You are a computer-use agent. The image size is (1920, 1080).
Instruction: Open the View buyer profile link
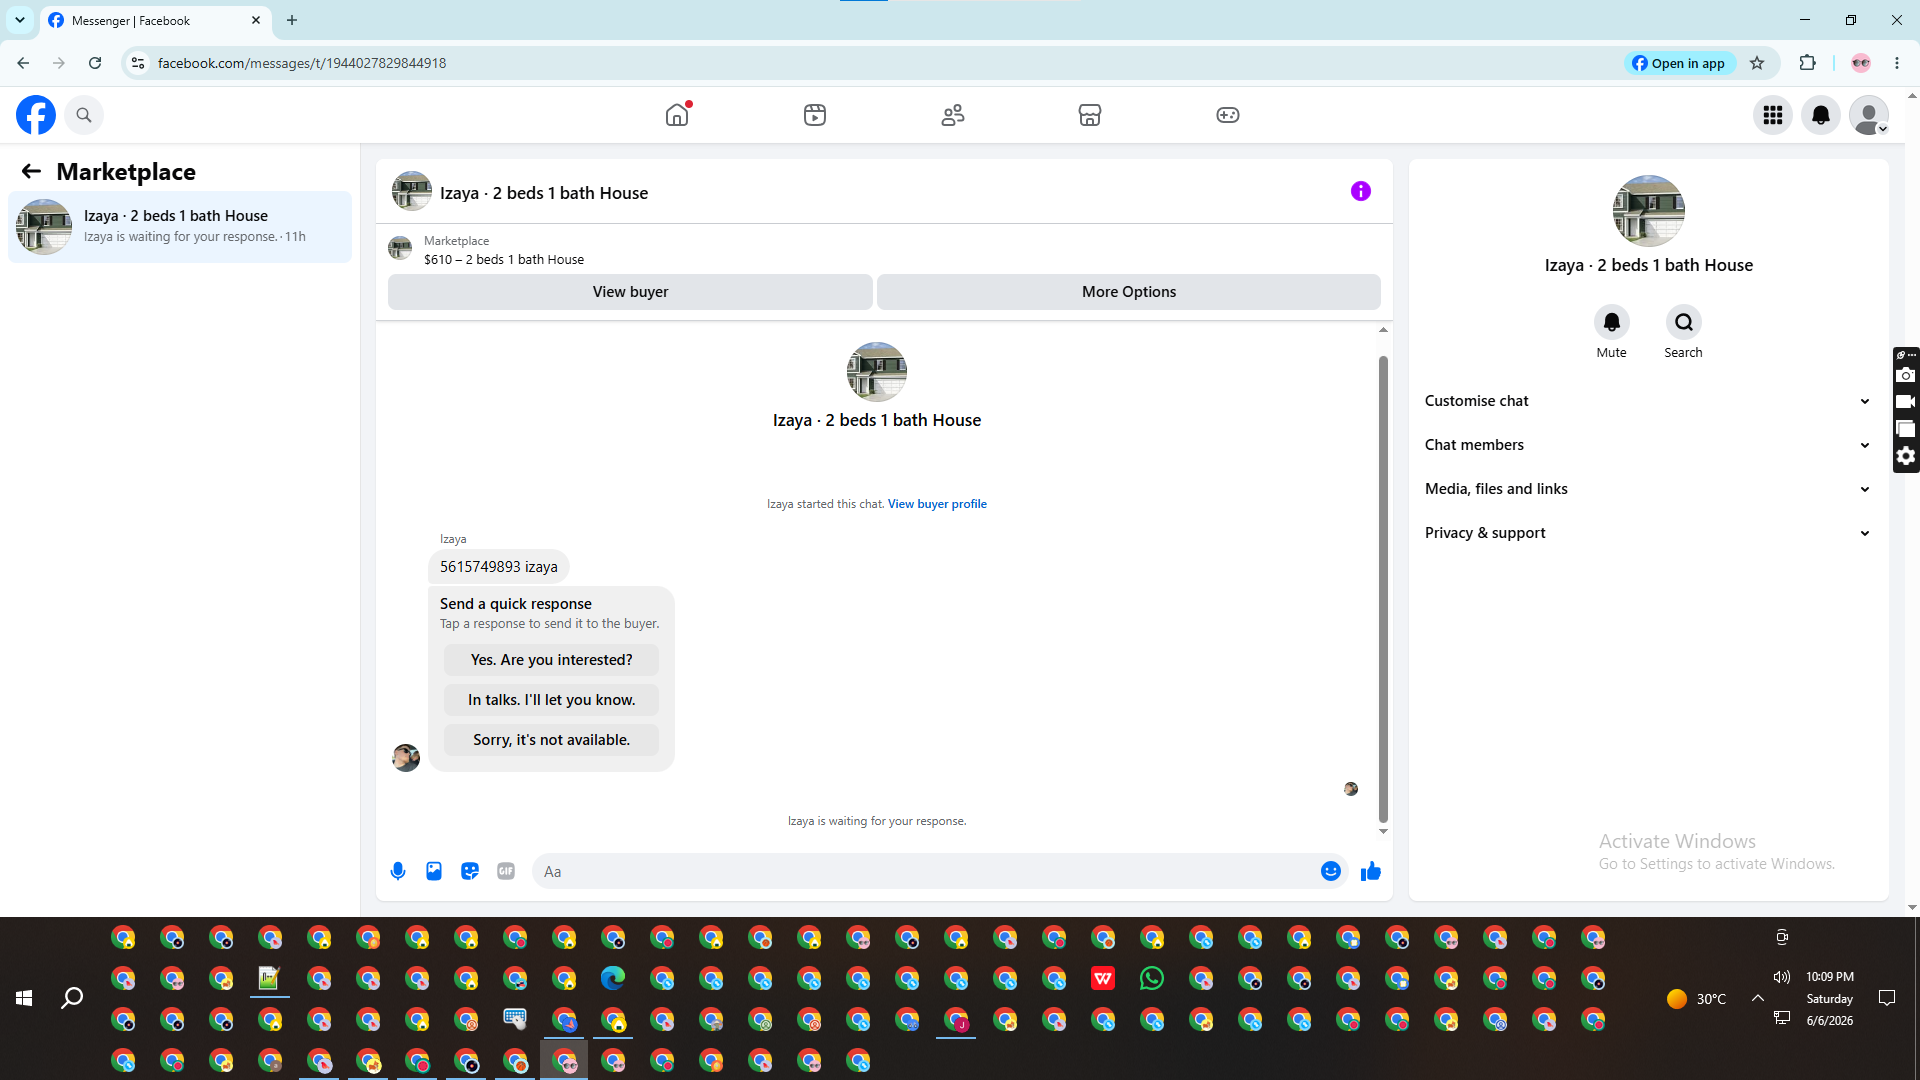pos(937,504)
